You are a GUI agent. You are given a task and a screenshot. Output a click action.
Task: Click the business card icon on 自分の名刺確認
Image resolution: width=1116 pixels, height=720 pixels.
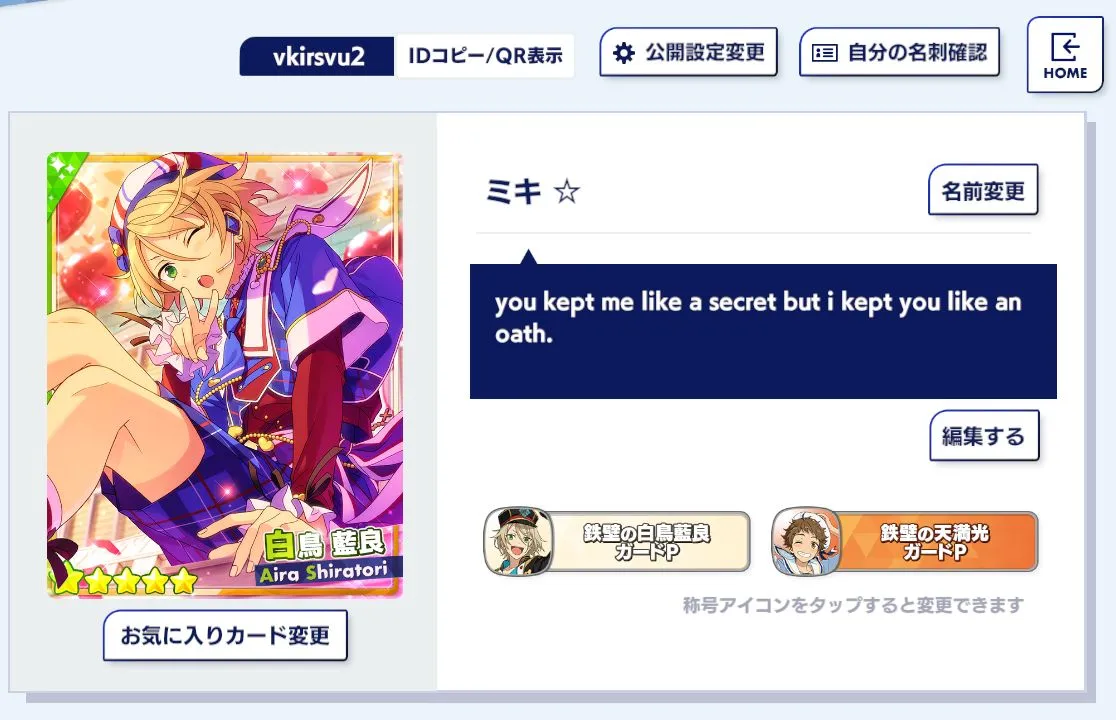[x=824, y=53]
